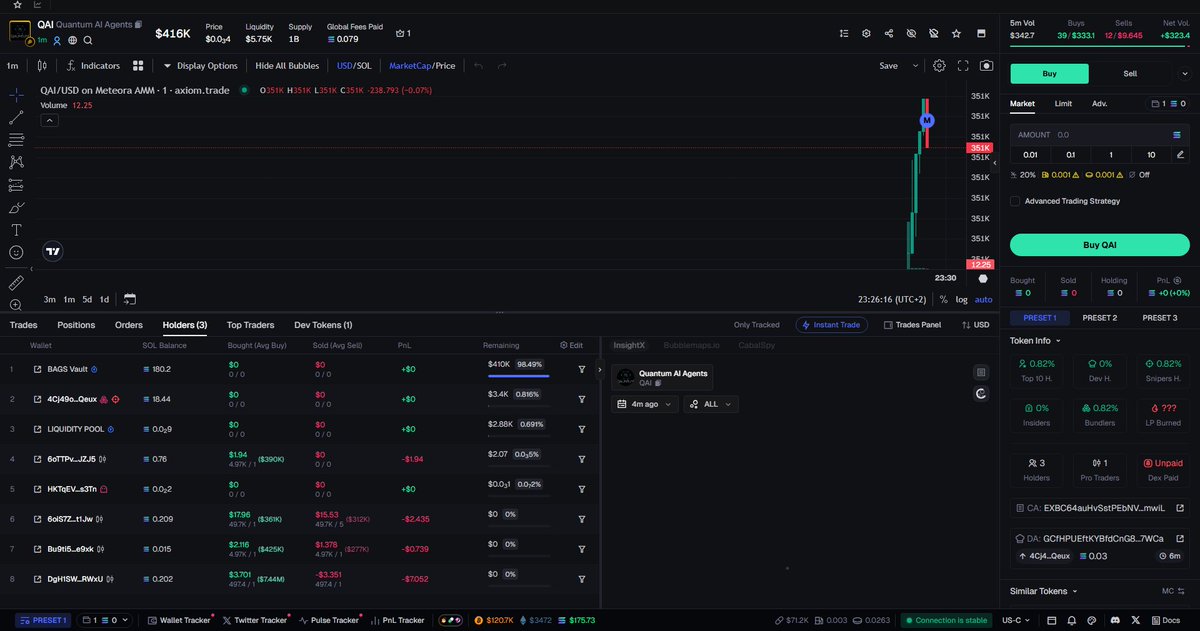Toggle the USD holders value switch
Image resolution: width=1200 pixels, height=631 pixels.
click(974, 325)
